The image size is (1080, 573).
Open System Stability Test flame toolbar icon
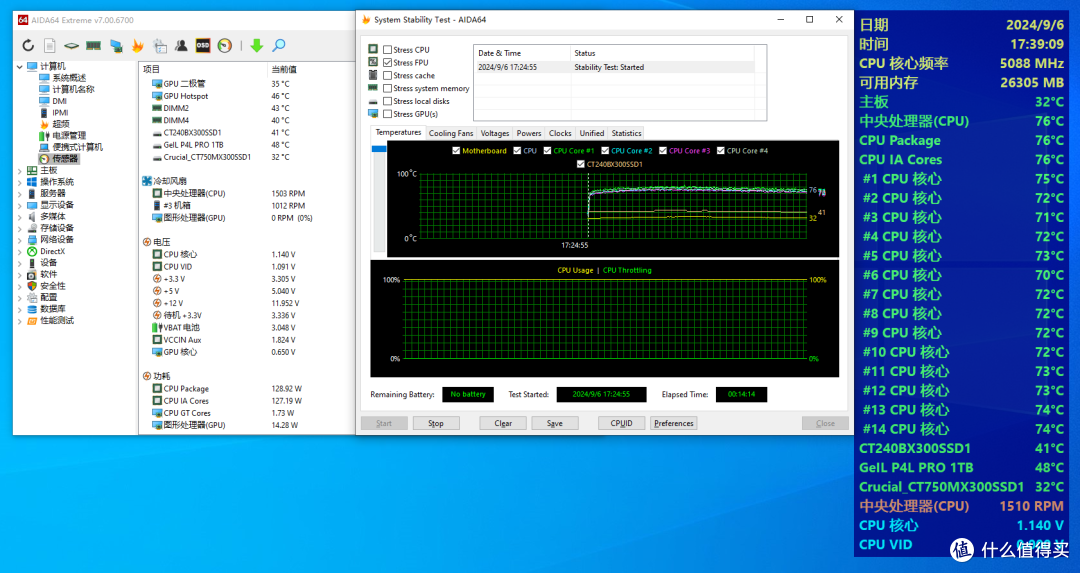(x=138, y=45)
